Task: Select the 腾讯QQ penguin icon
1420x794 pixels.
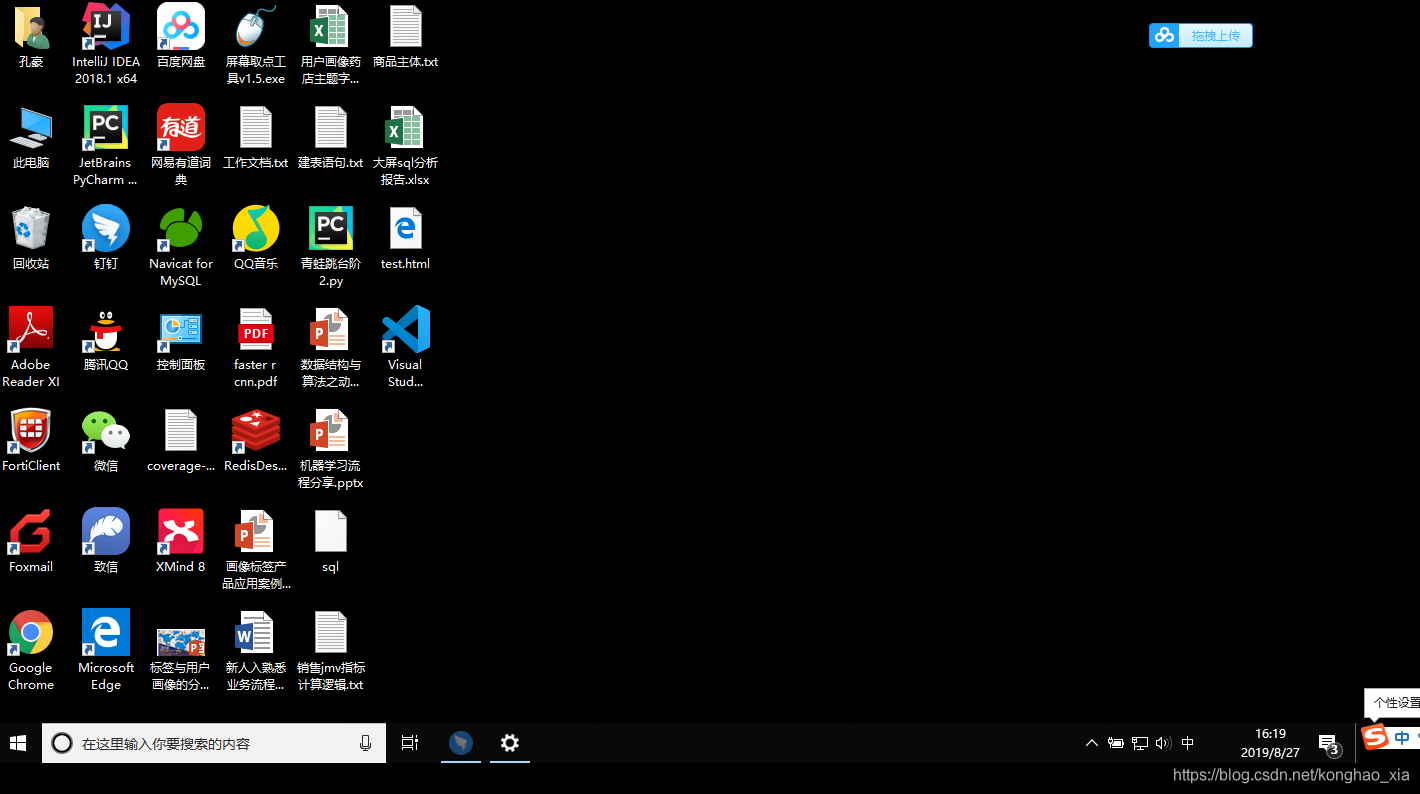Action: coord(106,340)
